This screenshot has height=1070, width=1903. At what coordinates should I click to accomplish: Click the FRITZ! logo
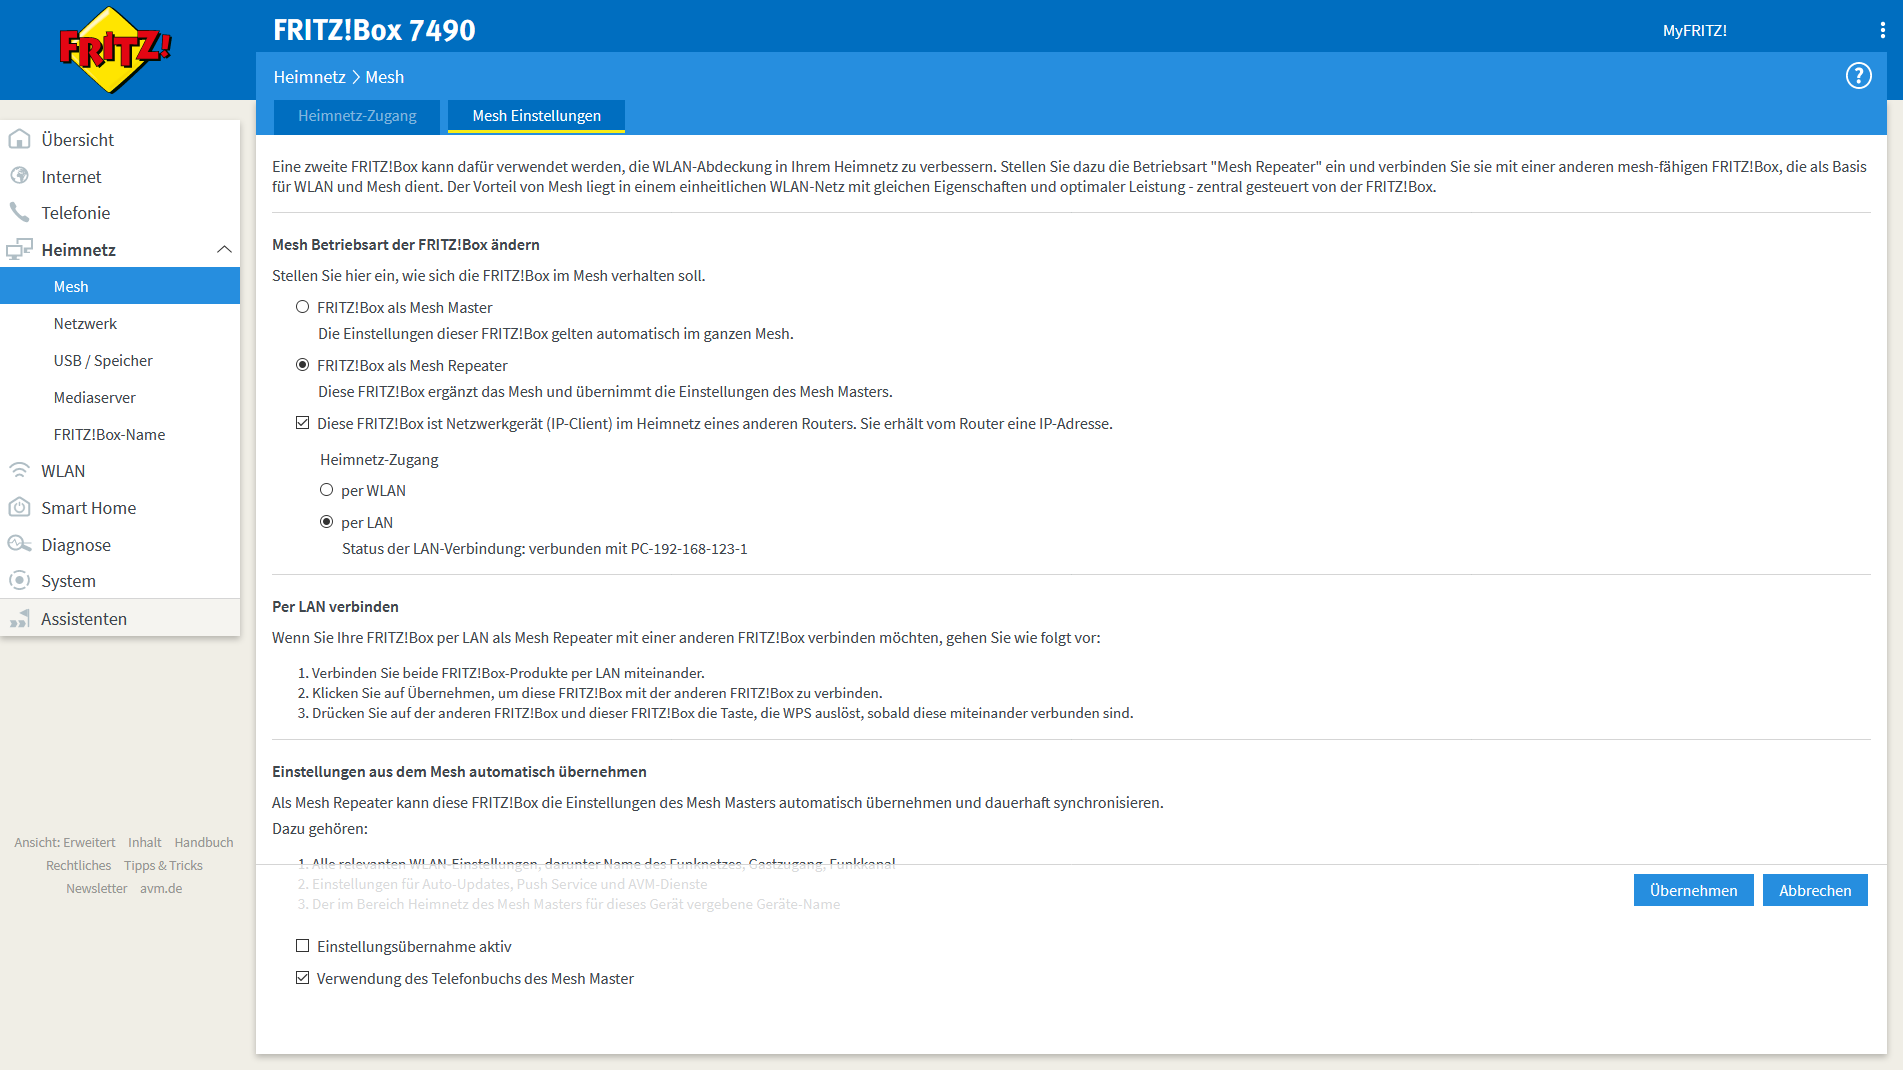116,49
